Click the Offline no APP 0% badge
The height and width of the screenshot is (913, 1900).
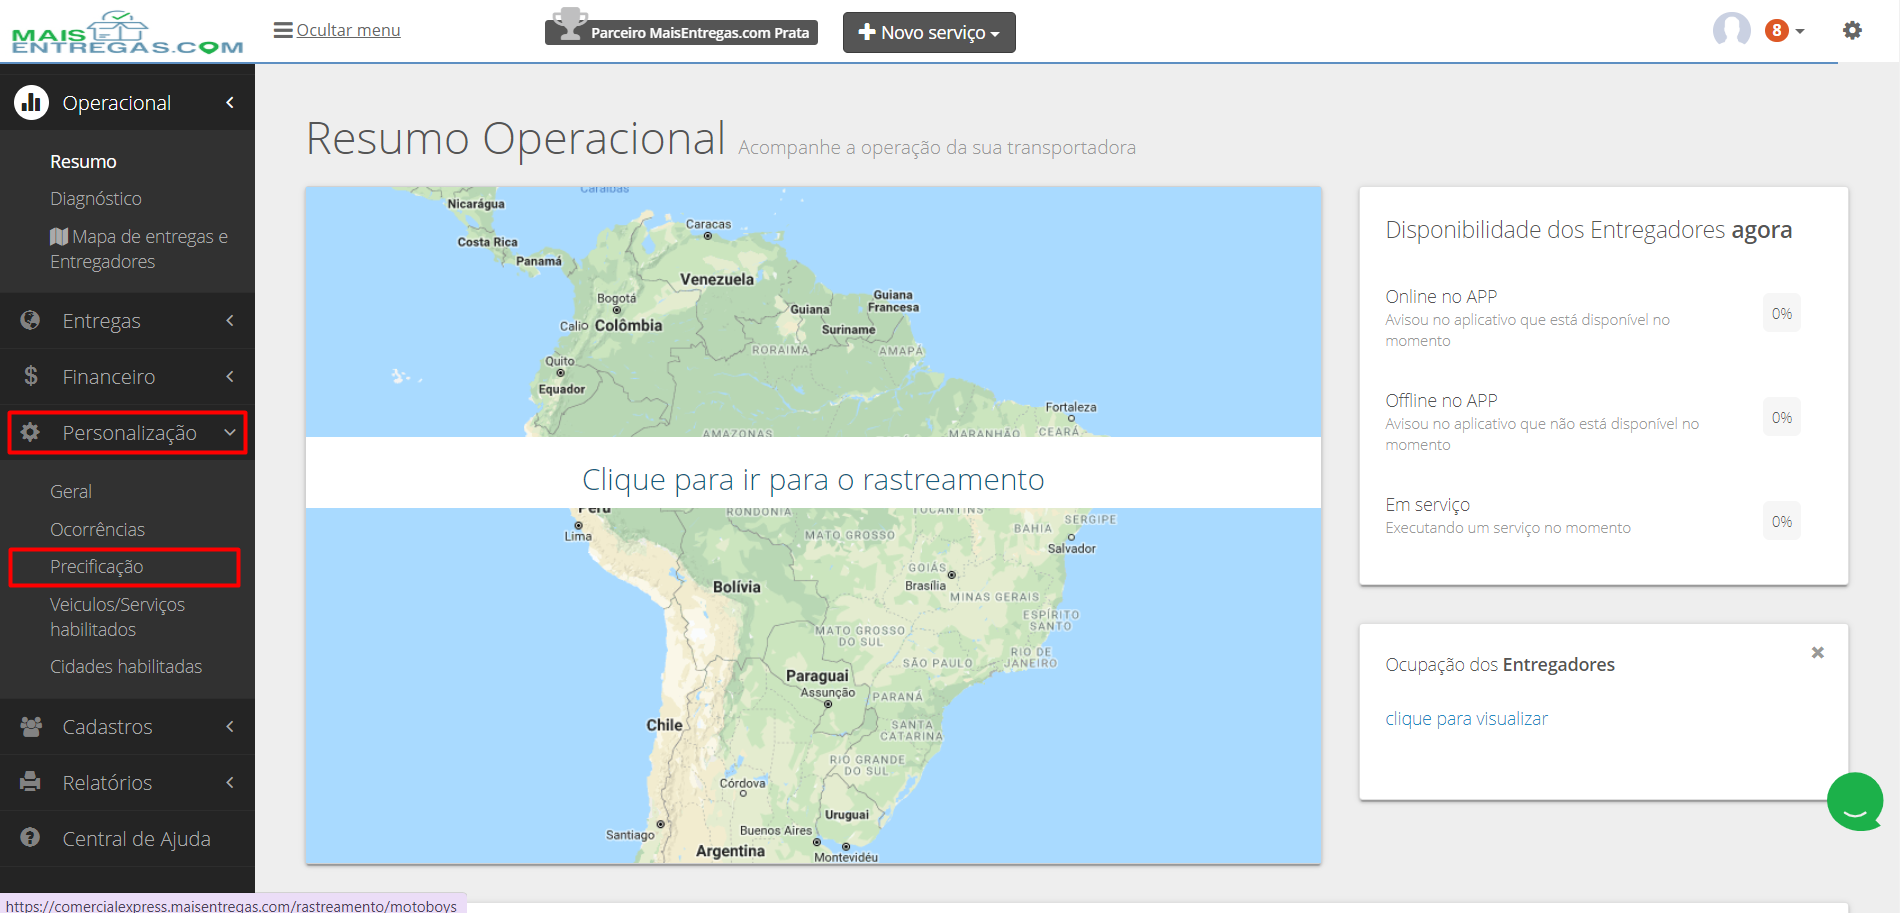tap(1781, 417)
